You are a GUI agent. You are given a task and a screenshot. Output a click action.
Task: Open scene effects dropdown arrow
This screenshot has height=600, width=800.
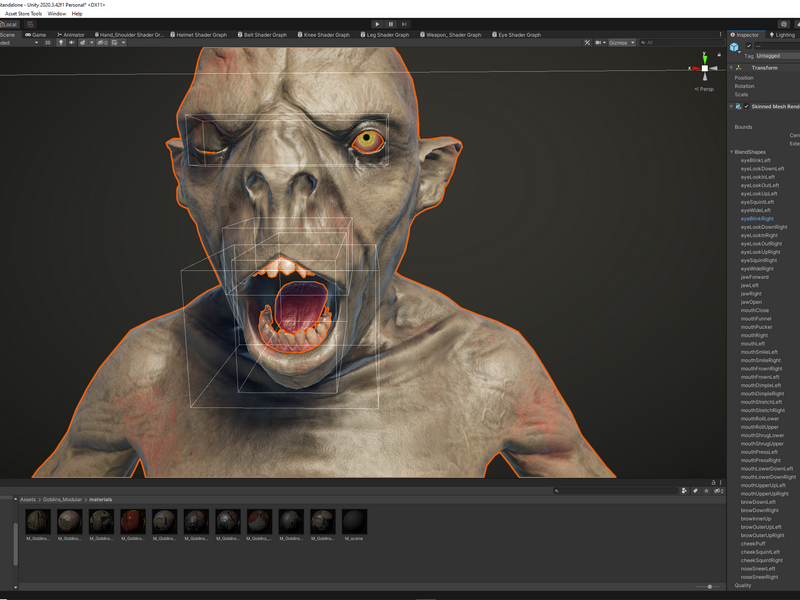(x=91, y=43)
